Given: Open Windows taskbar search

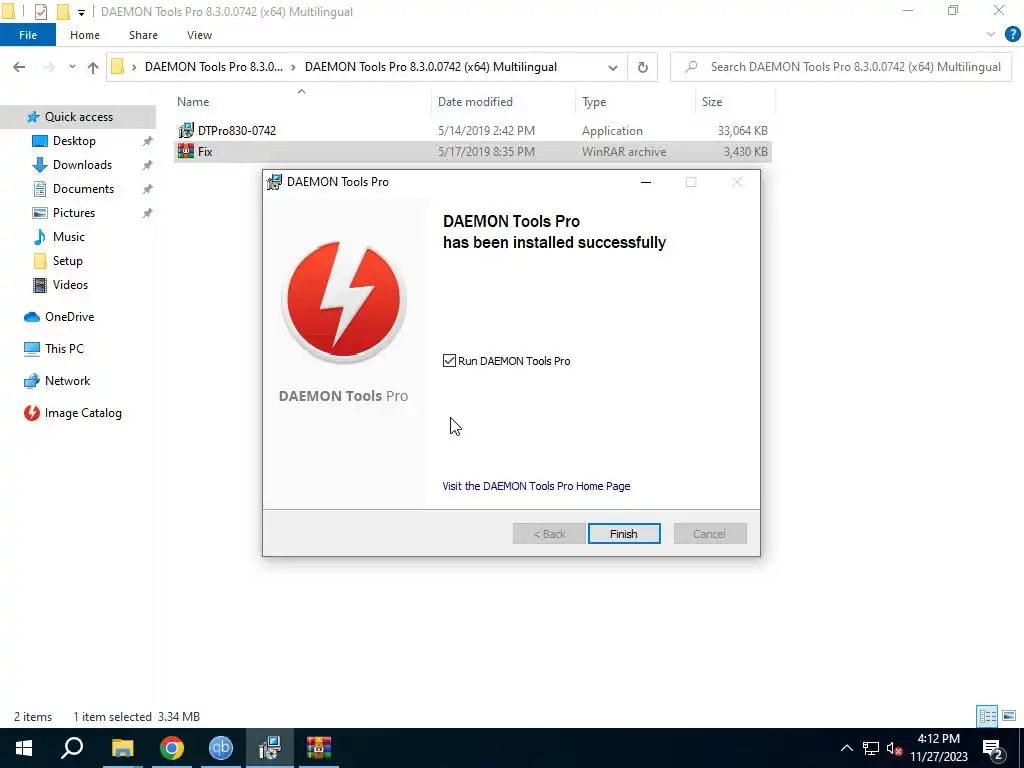Looking at the screenshot, I should [72, 748].
